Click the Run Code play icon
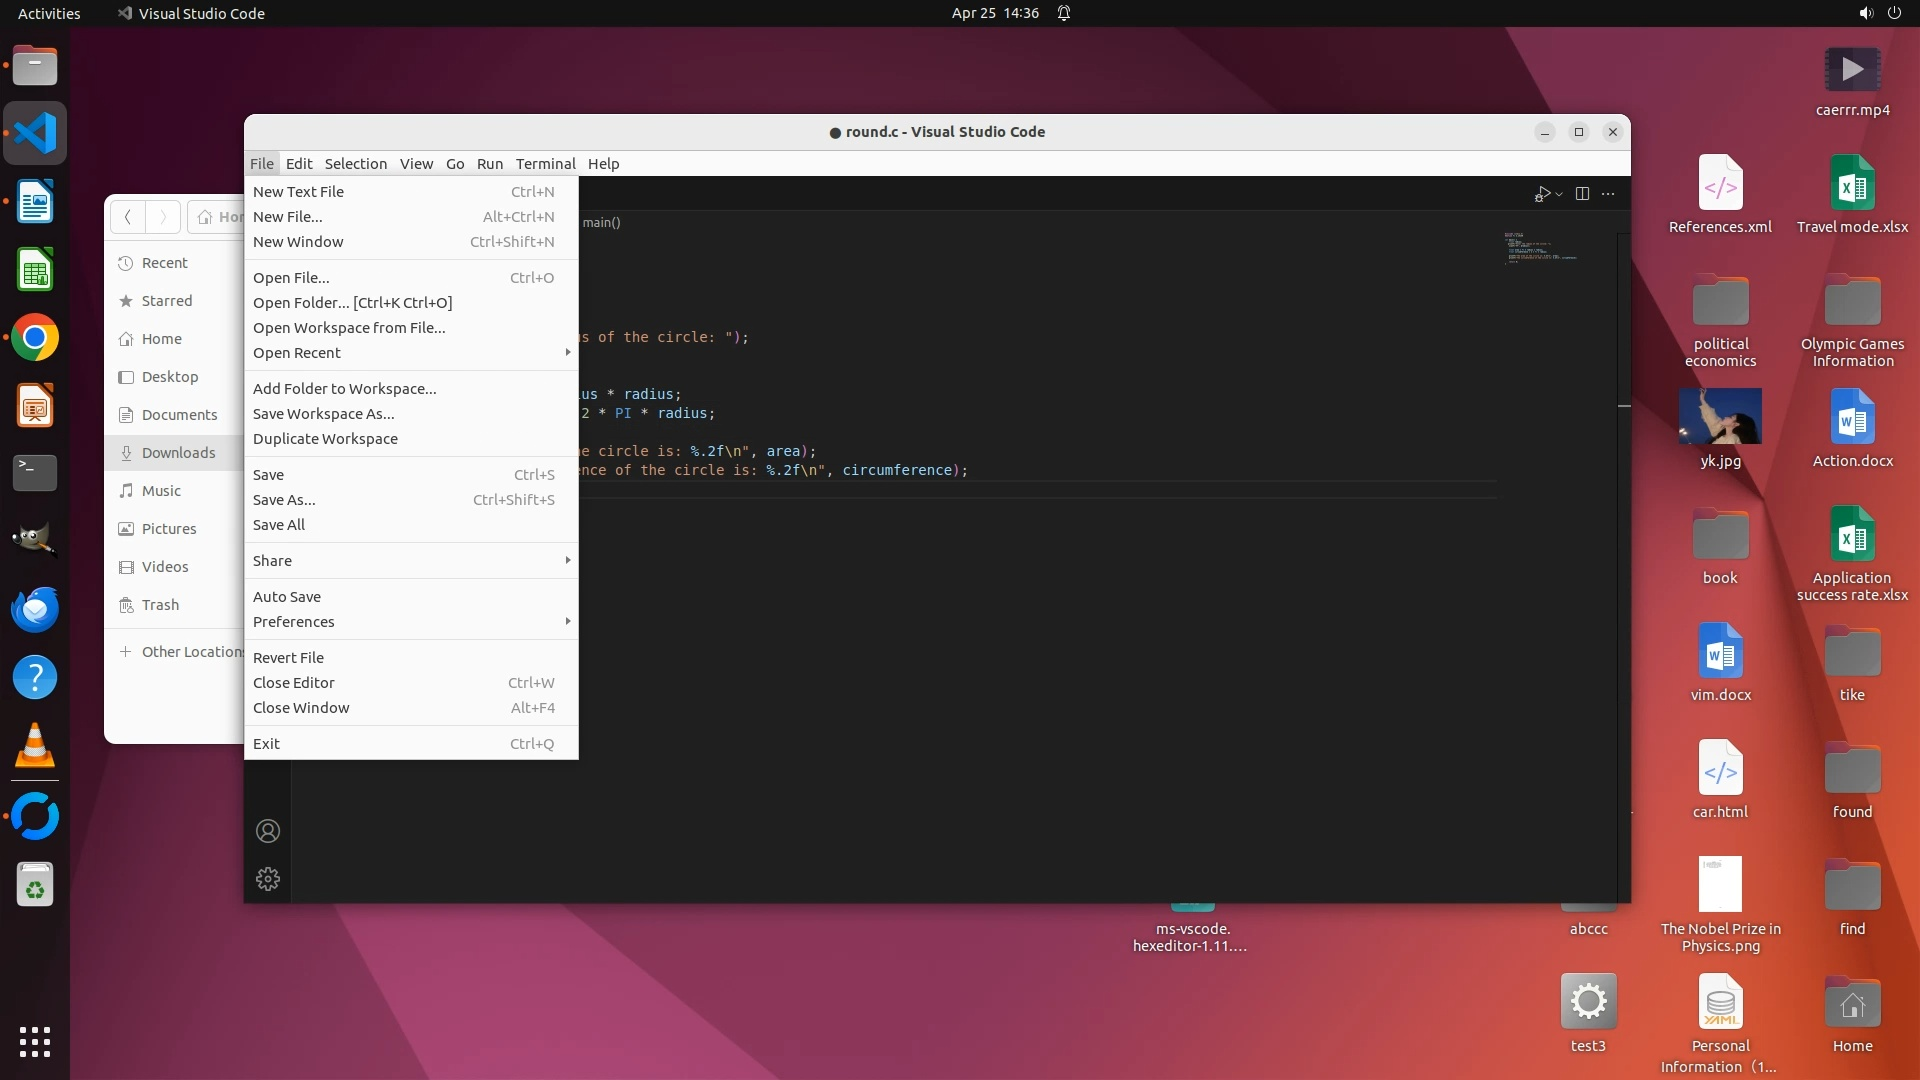This screenshot has height=1080, width=1920. pos(1543,194)
